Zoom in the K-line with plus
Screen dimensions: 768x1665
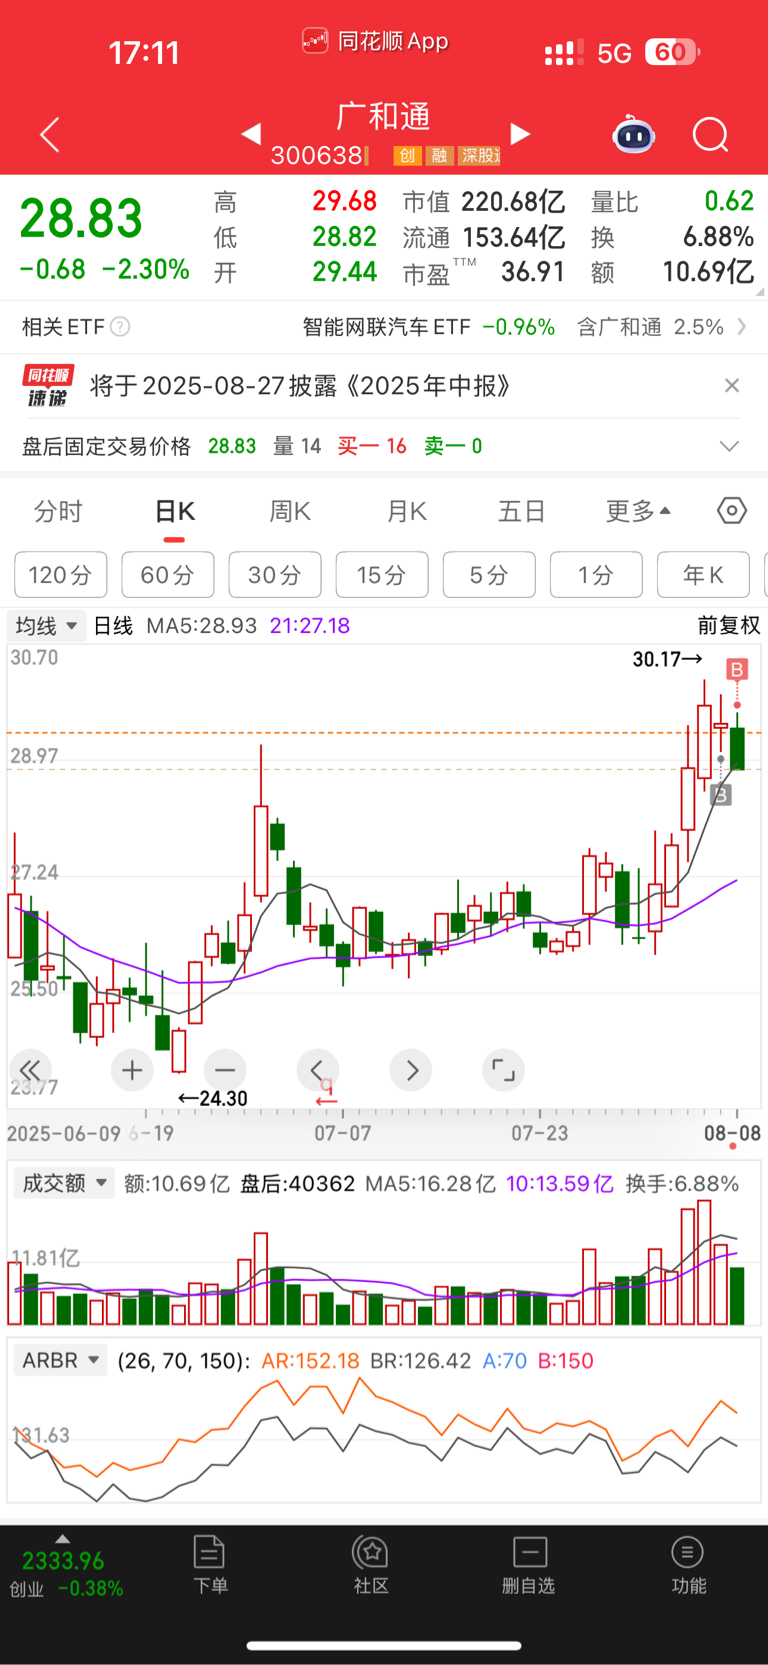point(132,1070)
